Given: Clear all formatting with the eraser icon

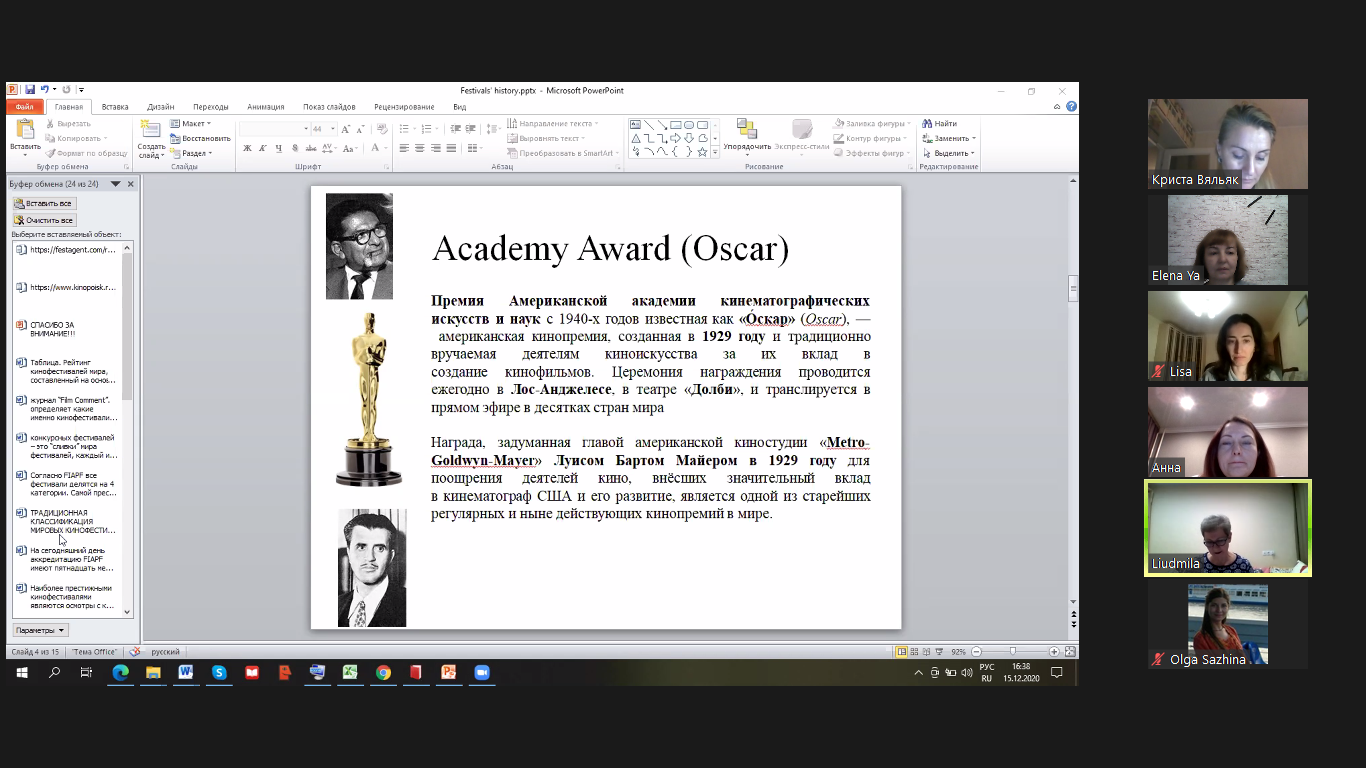Looking at the screenshot, I should (x=381, y=129).
